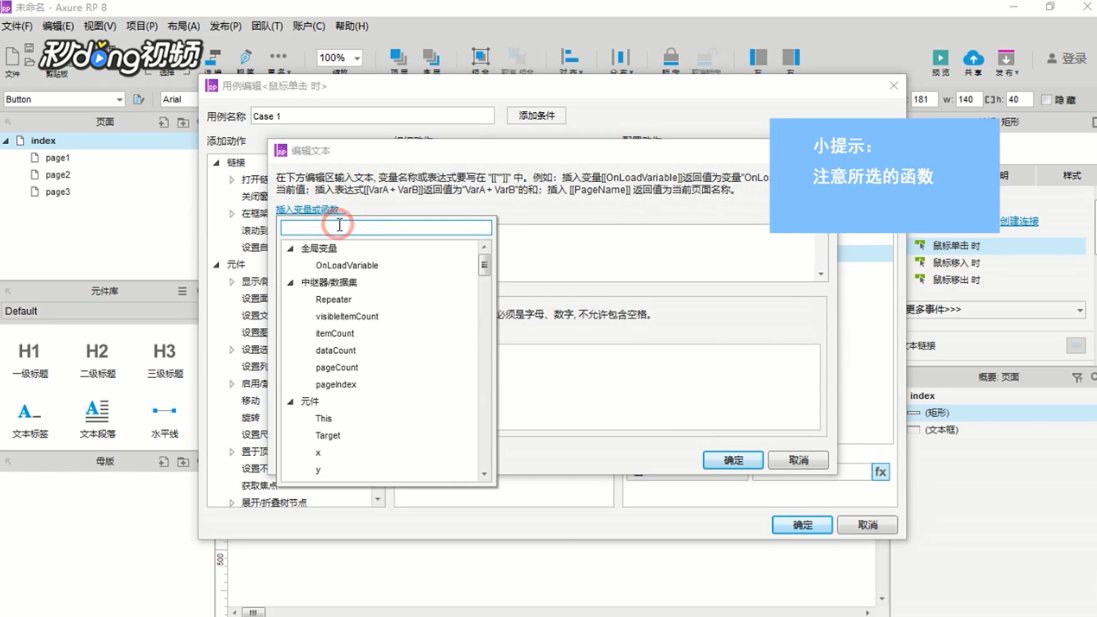Click the function search input field

pos(386,227)
